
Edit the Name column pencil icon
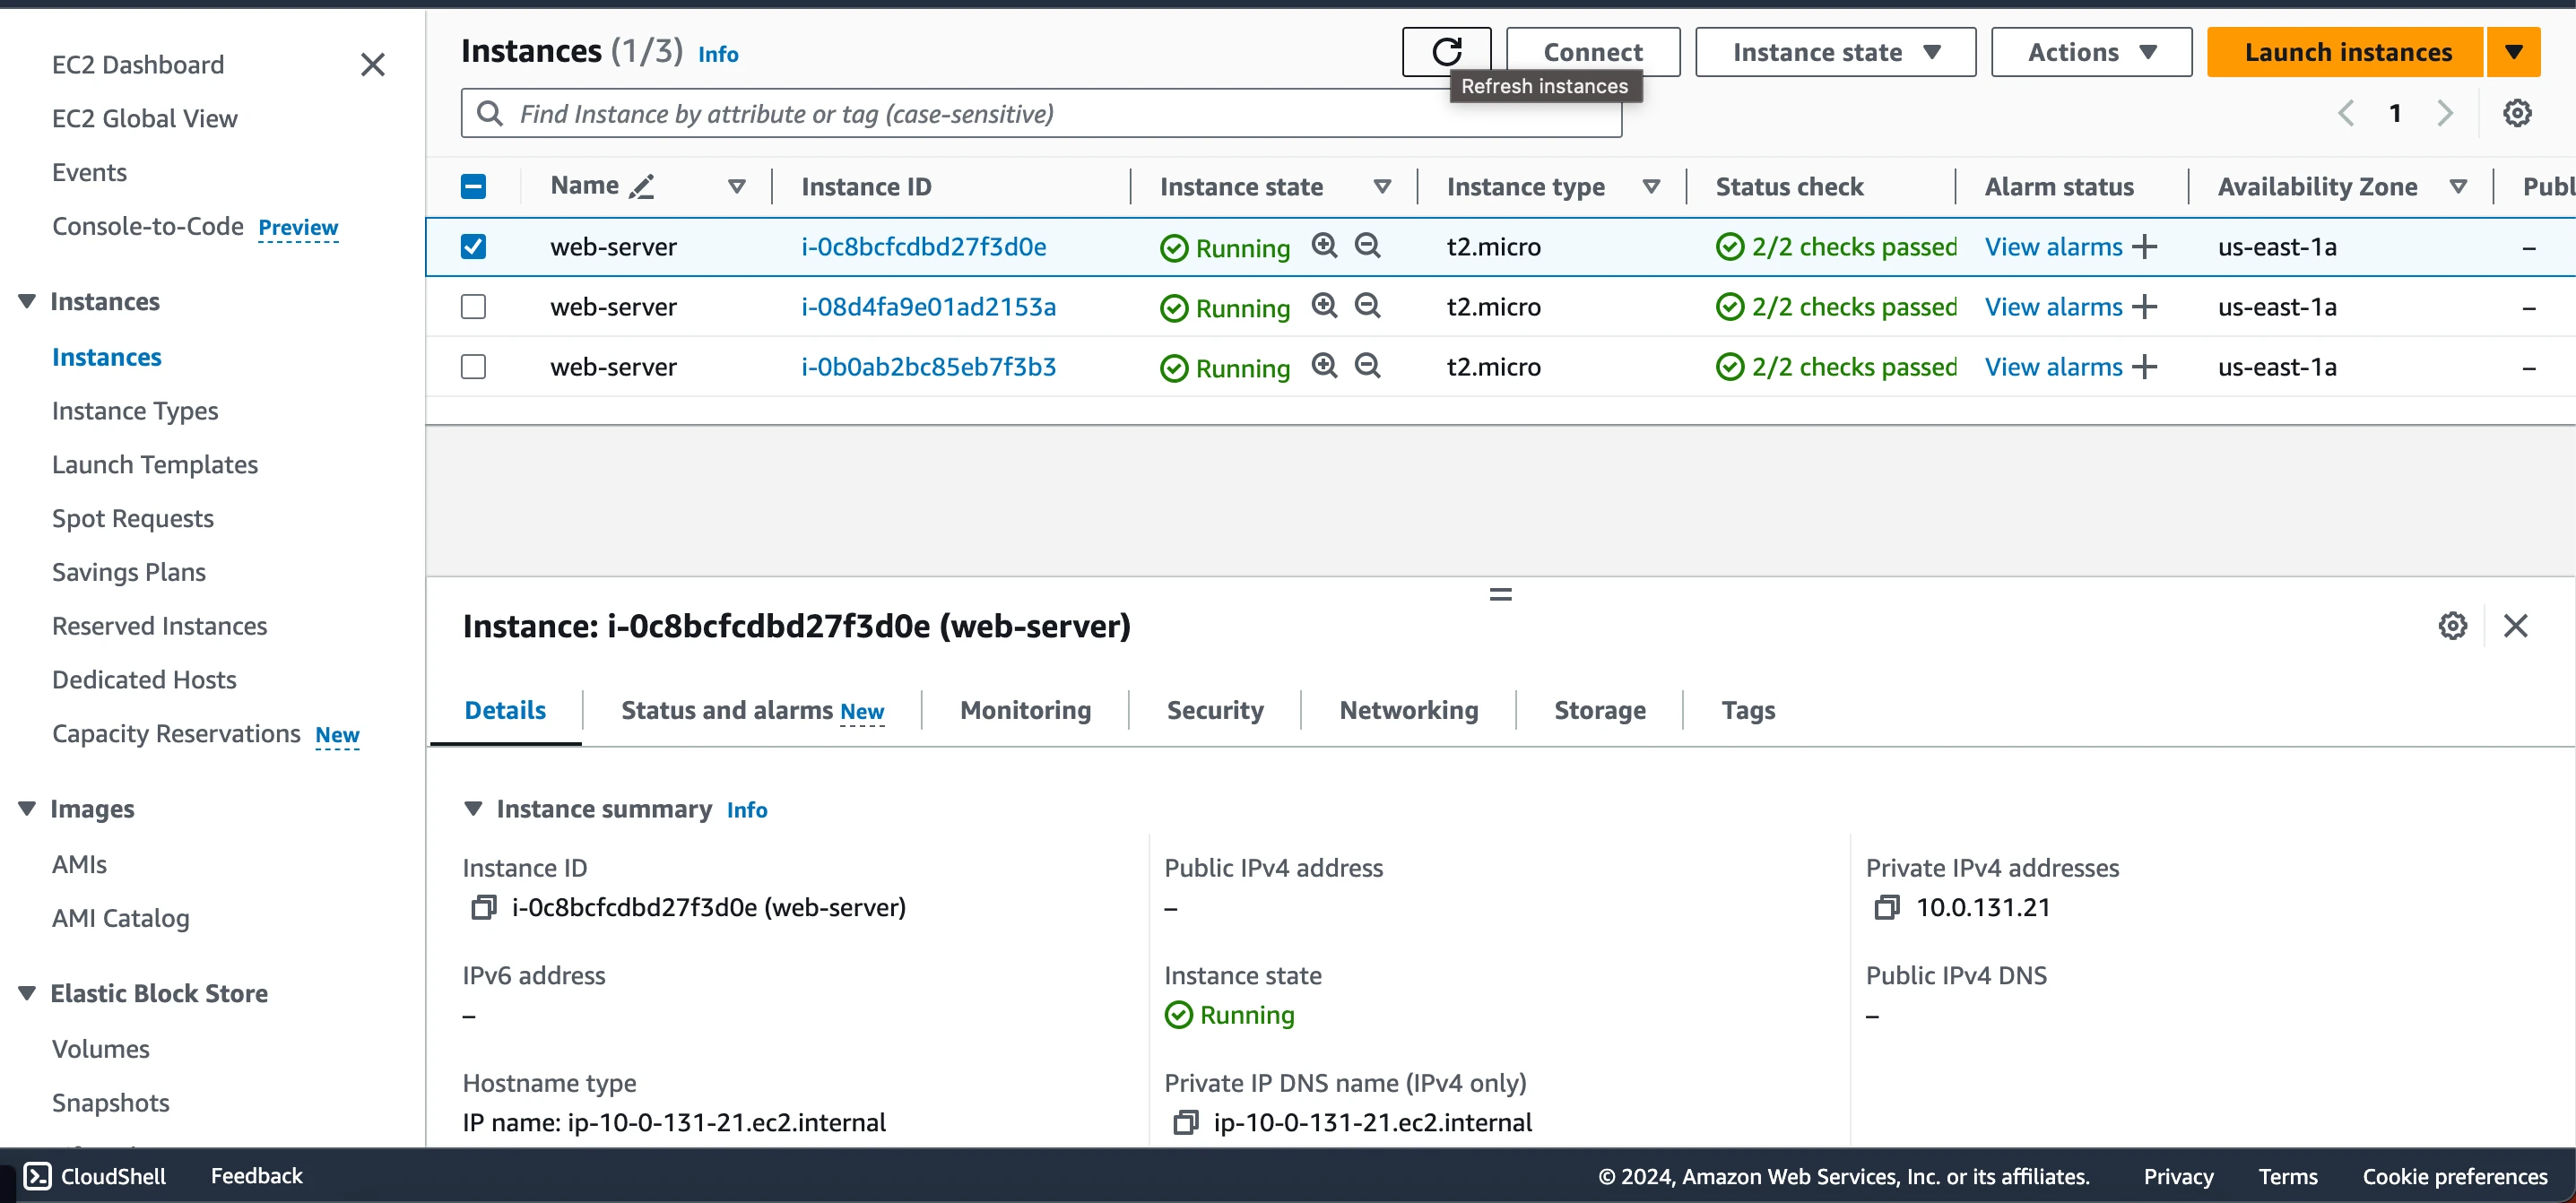click(641, 186)
